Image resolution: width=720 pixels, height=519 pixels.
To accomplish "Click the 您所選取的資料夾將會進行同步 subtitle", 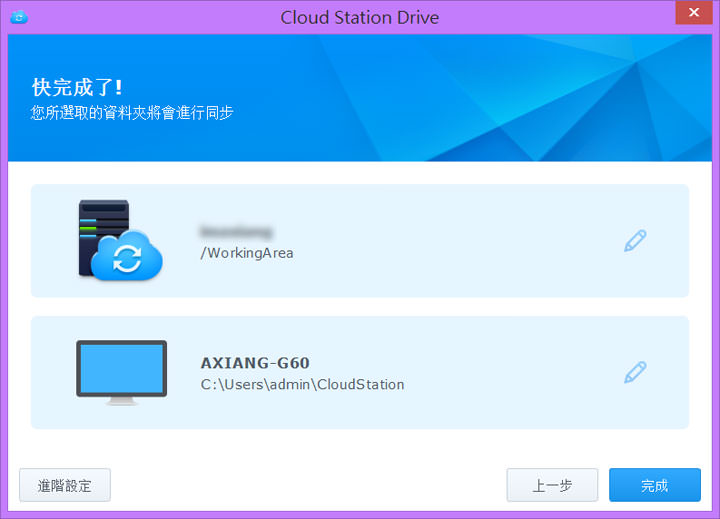I will coord(132,112).
